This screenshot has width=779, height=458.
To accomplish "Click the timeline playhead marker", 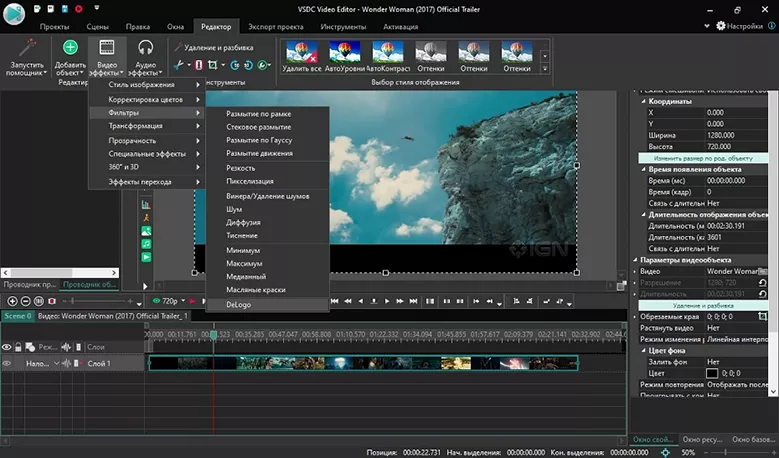I will (214, 335).
